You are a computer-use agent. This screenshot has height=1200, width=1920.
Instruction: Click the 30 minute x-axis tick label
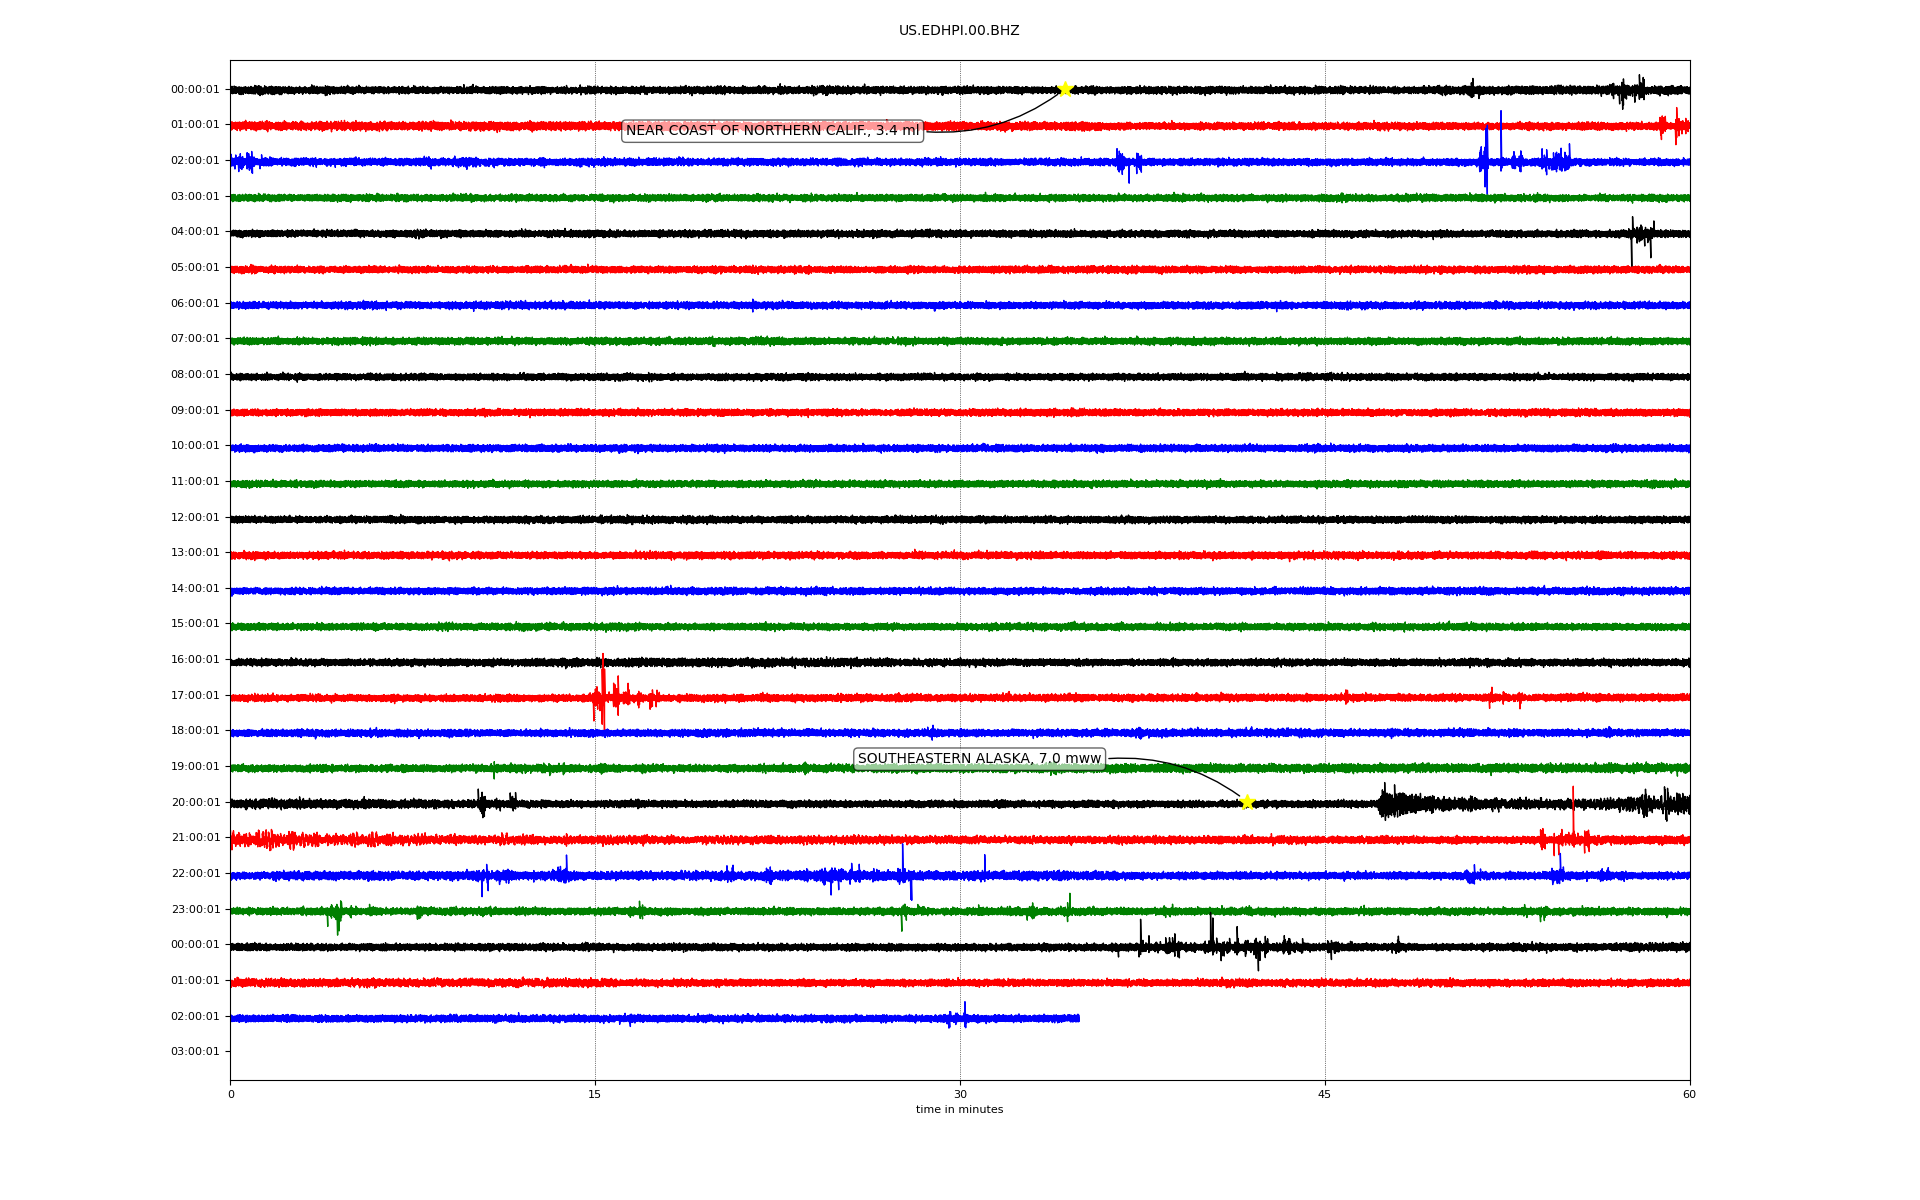point(960,1094)
